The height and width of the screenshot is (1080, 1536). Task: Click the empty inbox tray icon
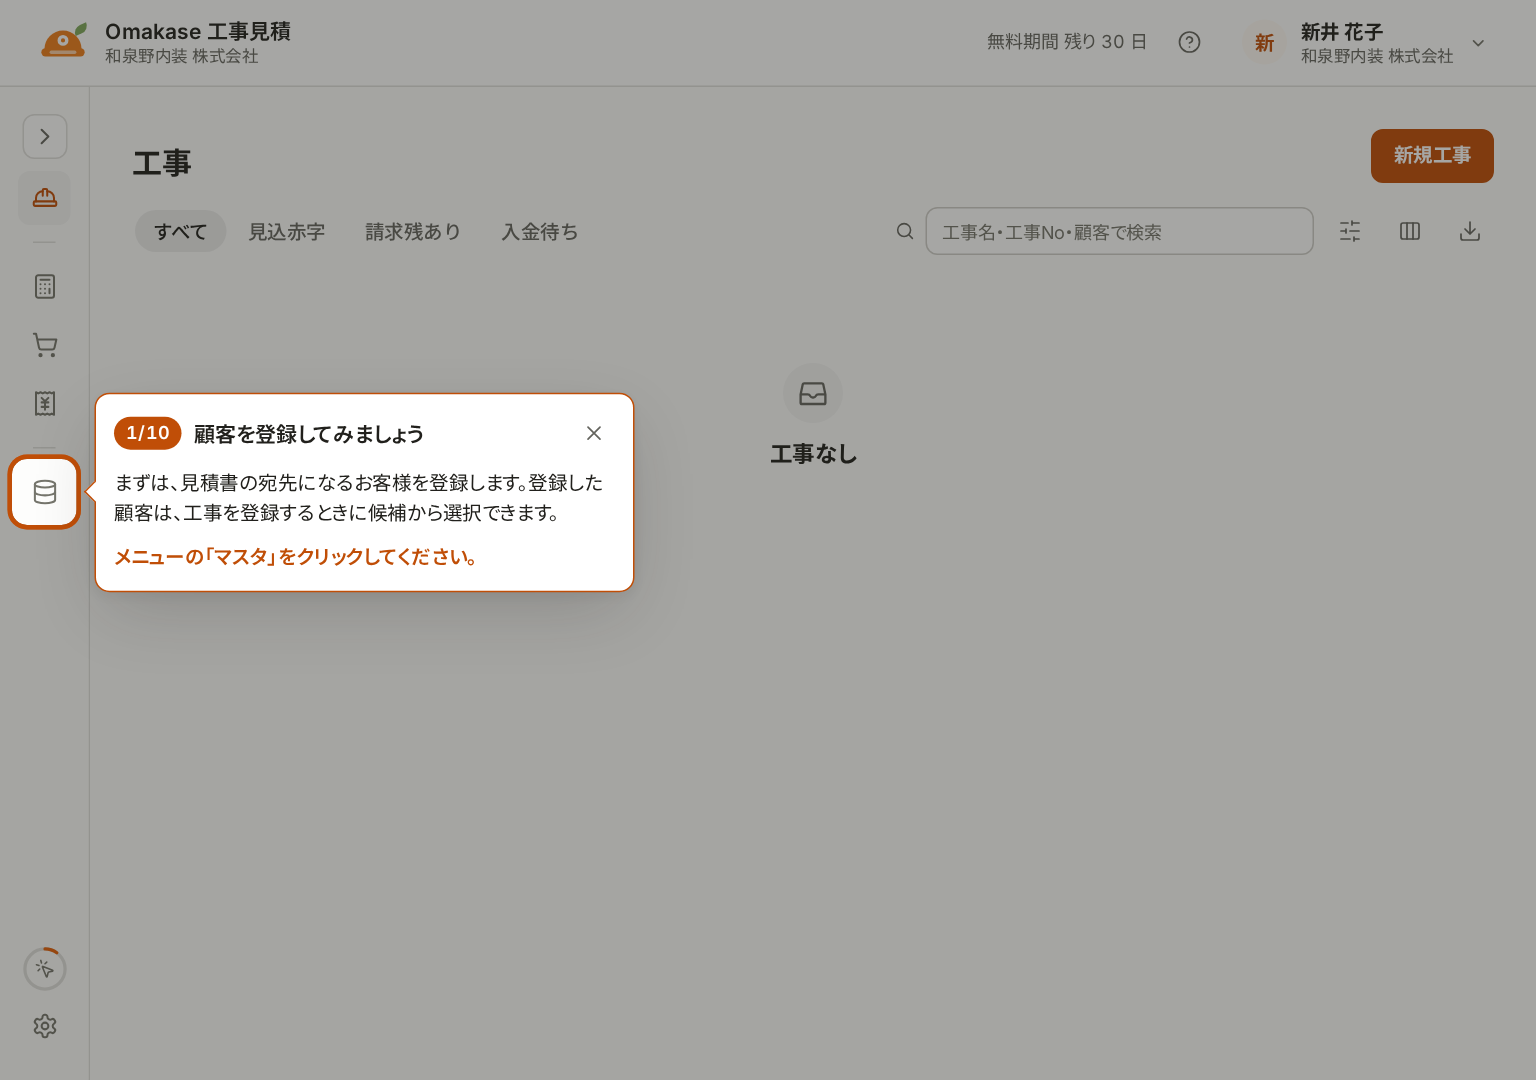813,393
